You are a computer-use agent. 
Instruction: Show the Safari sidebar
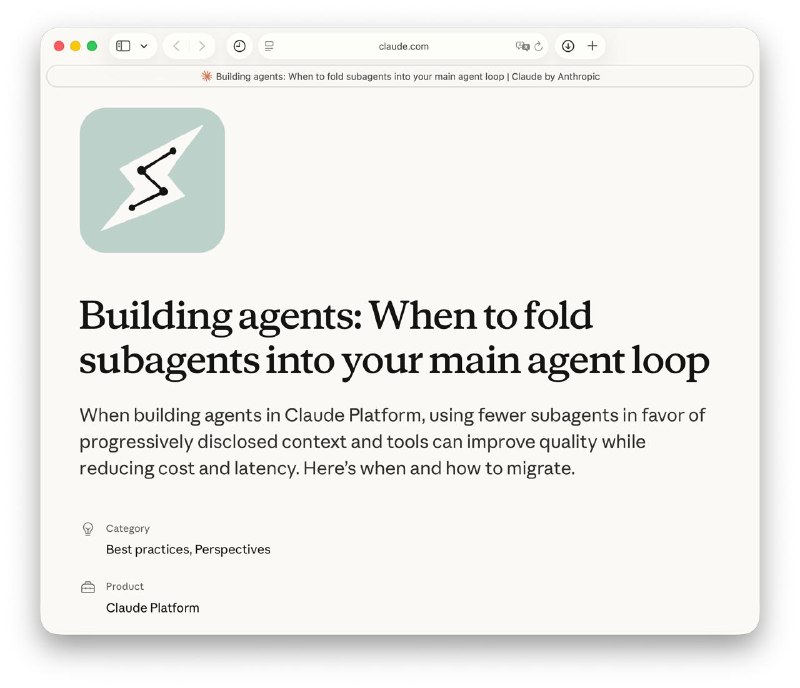tap(123, 46)
